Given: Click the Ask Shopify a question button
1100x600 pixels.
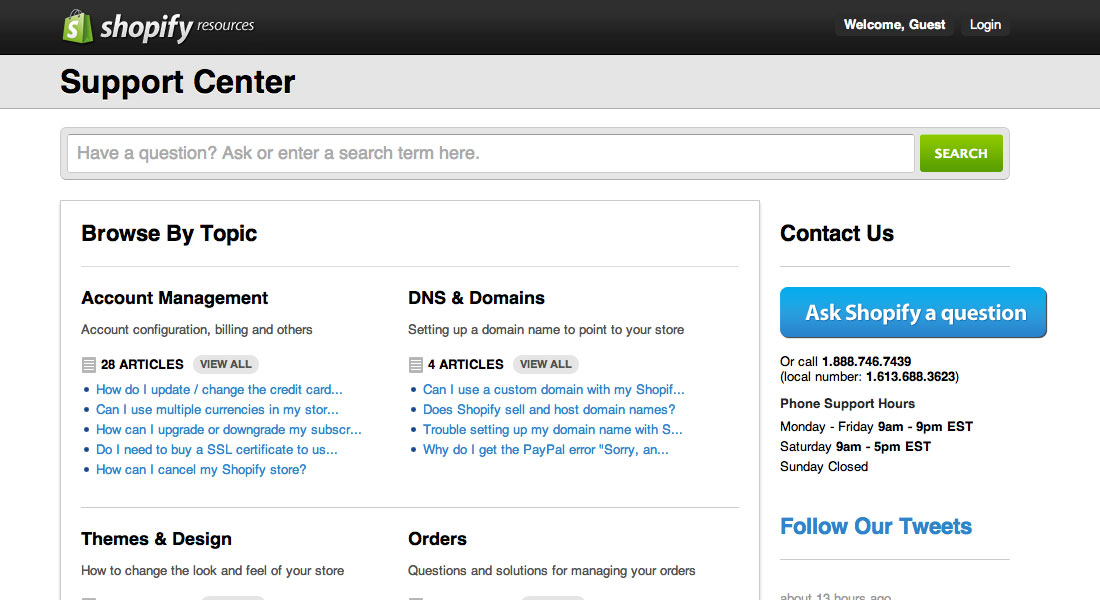Looking at the screenshot, I should (913, 313).
